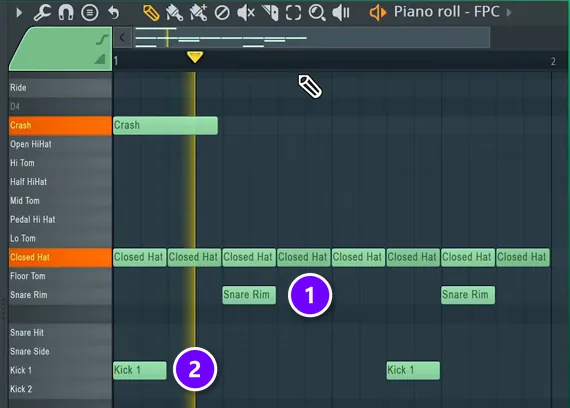570x408 pixels.
Task: Open the piano roll menu arrow
Action: [19, 13]
